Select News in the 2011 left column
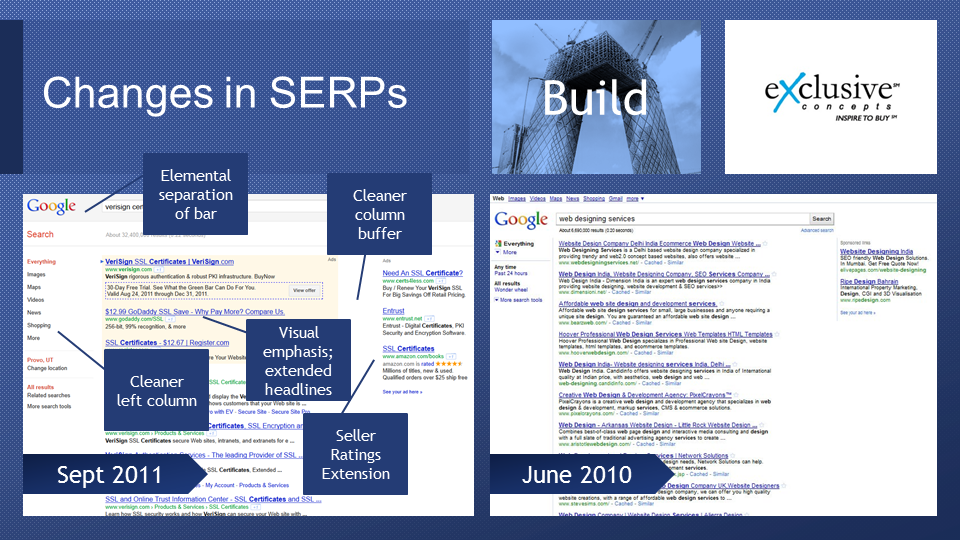Viewport: 960px width, 540px height. click(x=34, y=312)
